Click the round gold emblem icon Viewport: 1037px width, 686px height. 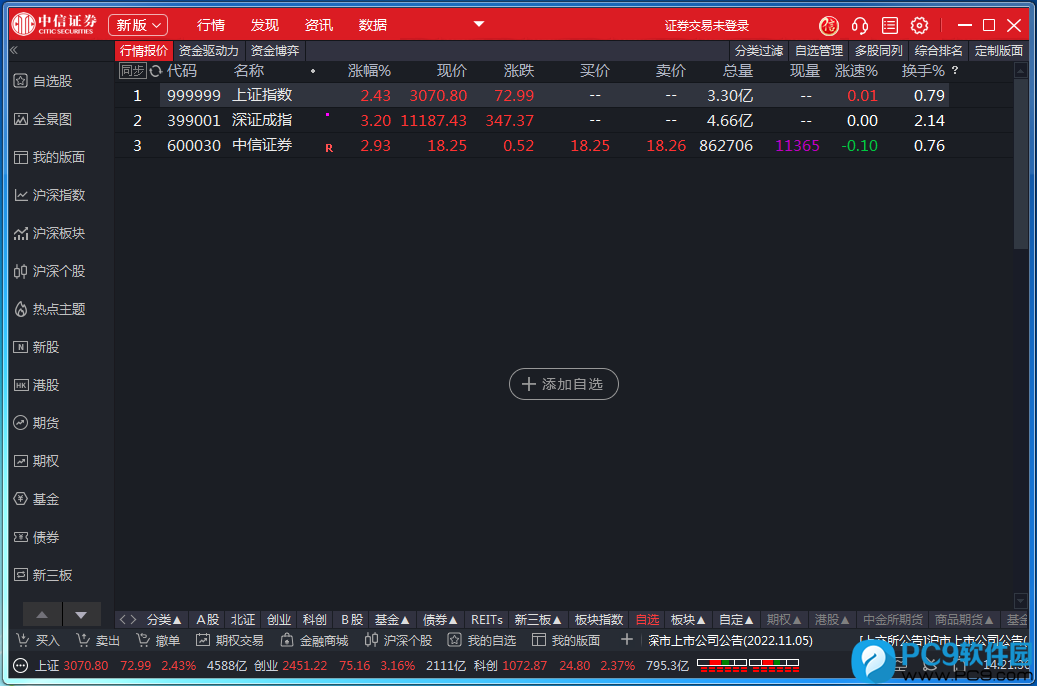(829, 26)
